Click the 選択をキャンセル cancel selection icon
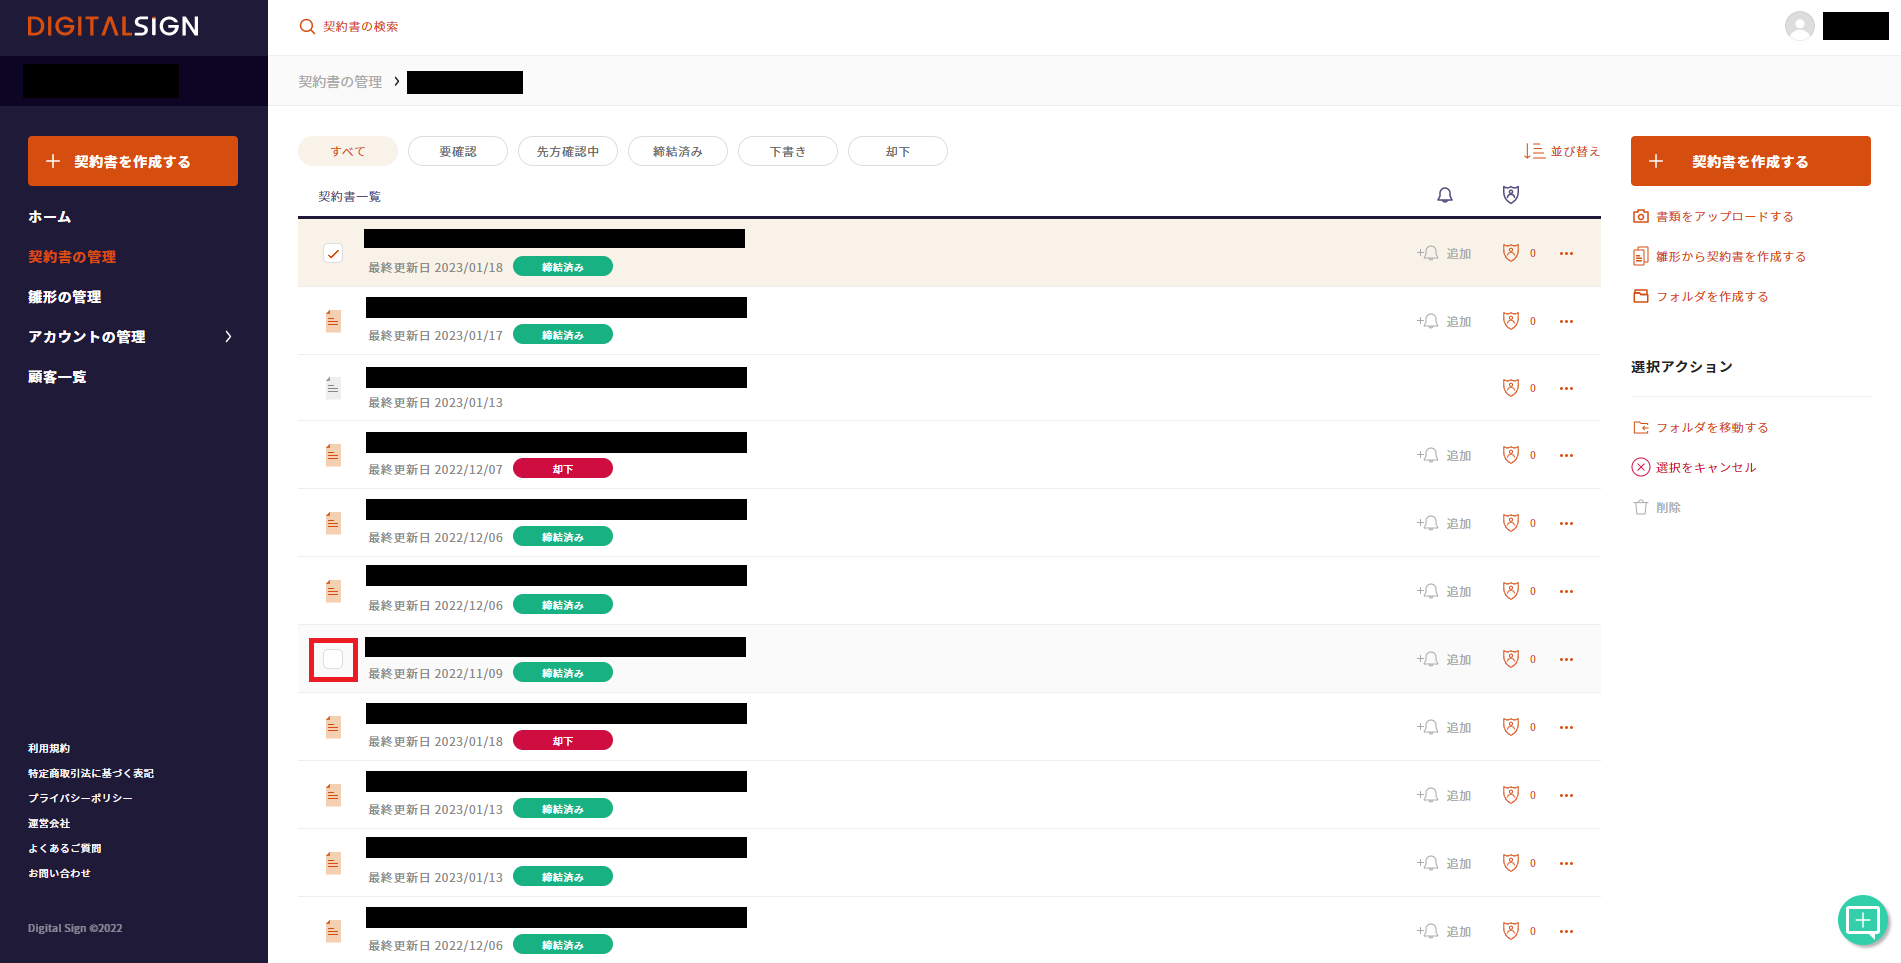Image resolution: width=1901 pixels, height=963 pixels. [x=1640, y=467]
